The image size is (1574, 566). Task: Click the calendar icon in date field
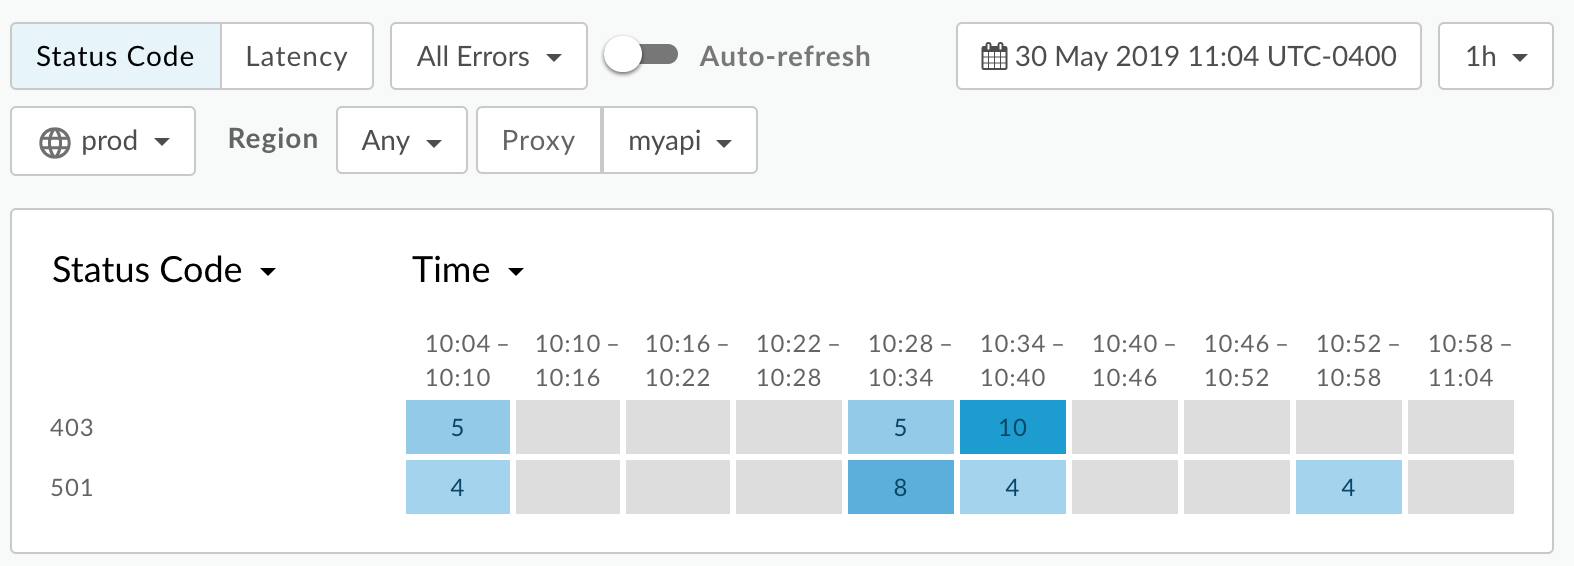pos(993,57)
